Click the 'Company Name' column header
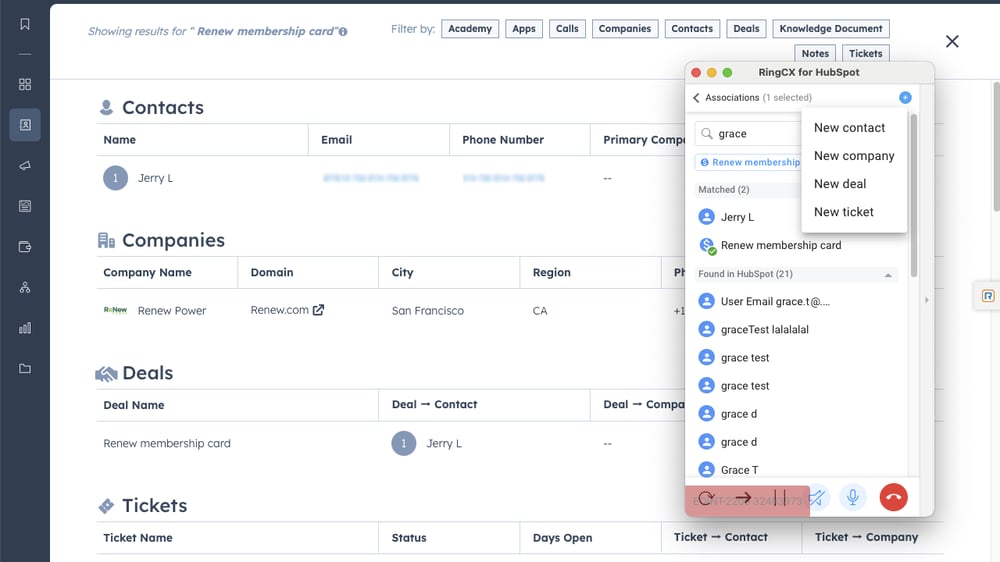The width and height of the screenshot is (1000, 562). coord(147,272)
